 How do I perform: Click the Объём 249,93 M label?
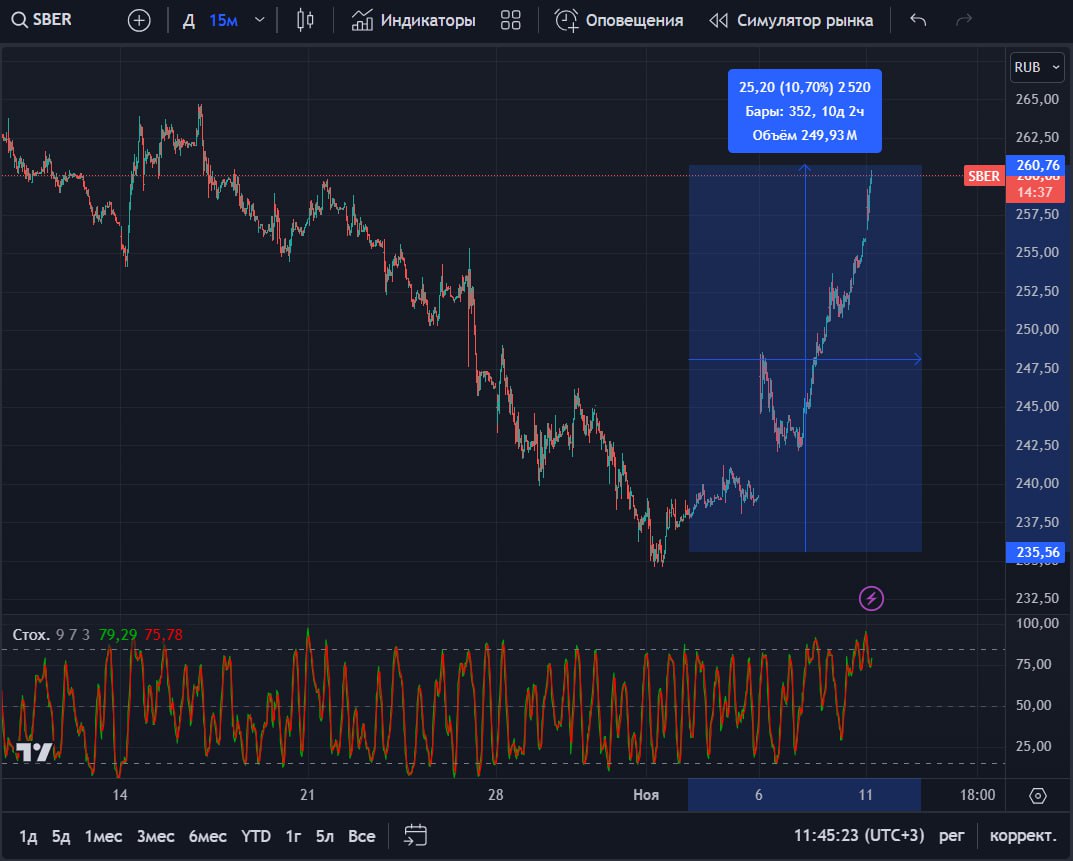(x=805, y=135)
